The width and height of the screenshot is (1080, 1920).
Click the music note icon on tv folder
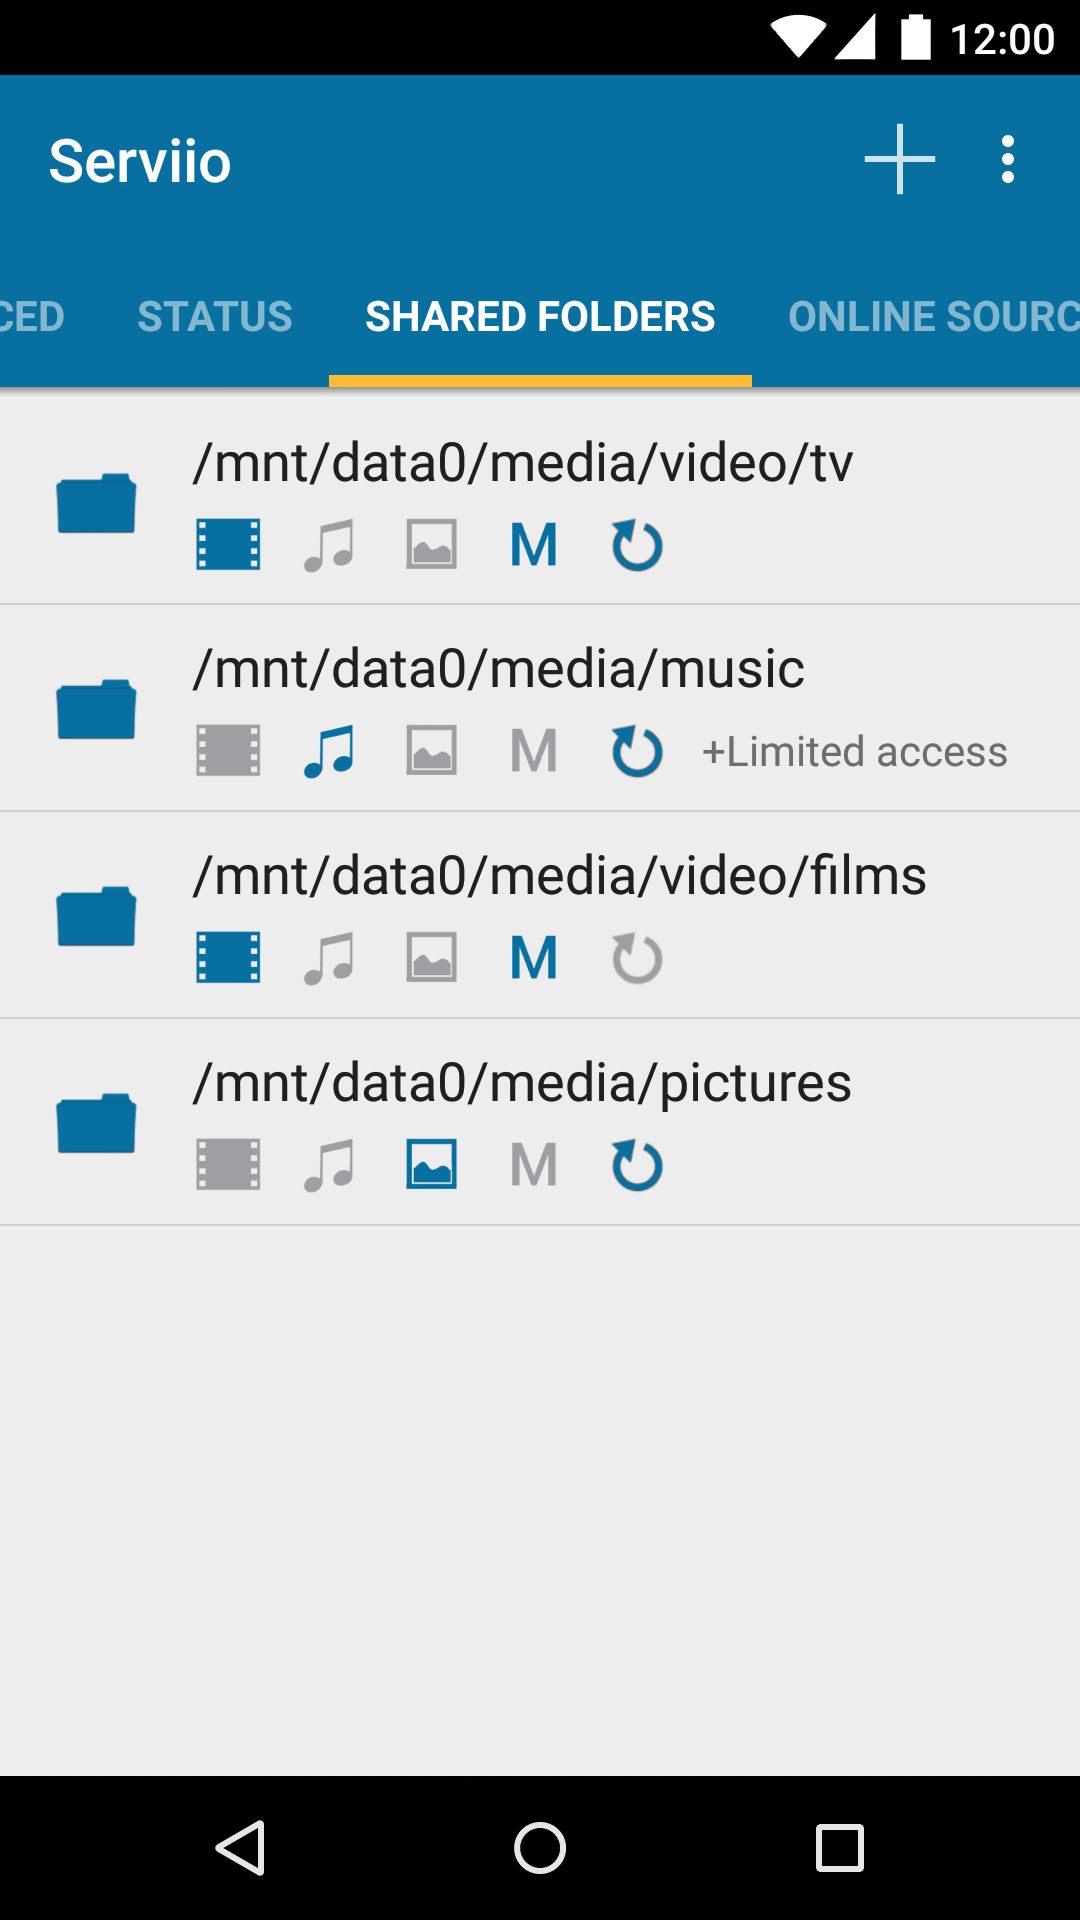[329, 545]
